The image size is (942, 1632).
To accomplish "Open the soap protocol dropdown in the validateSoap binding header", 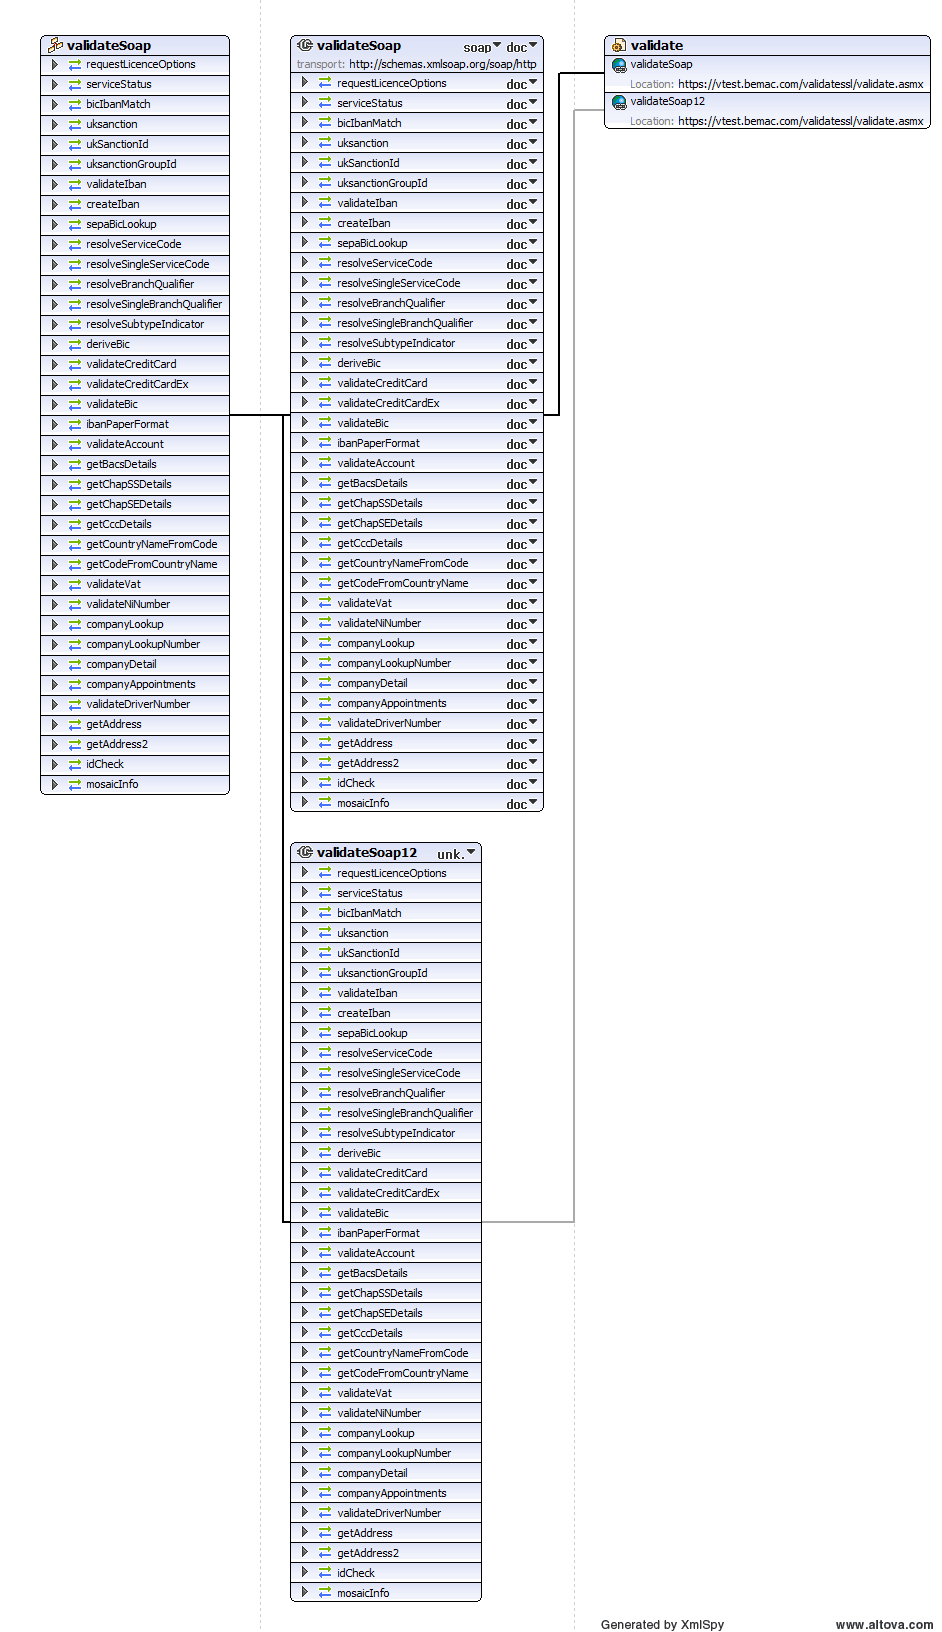I will click(482, 47).
